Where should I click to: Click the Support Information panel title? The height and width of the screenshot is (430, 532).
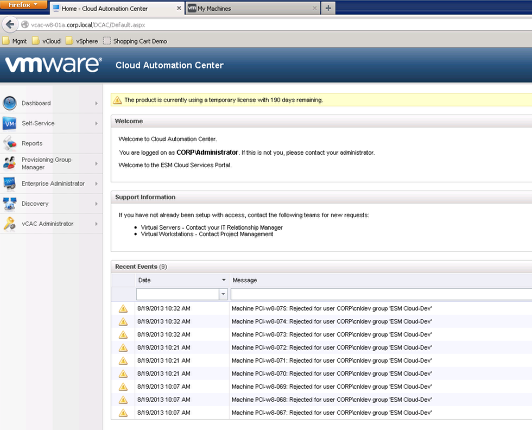(145, 197)
